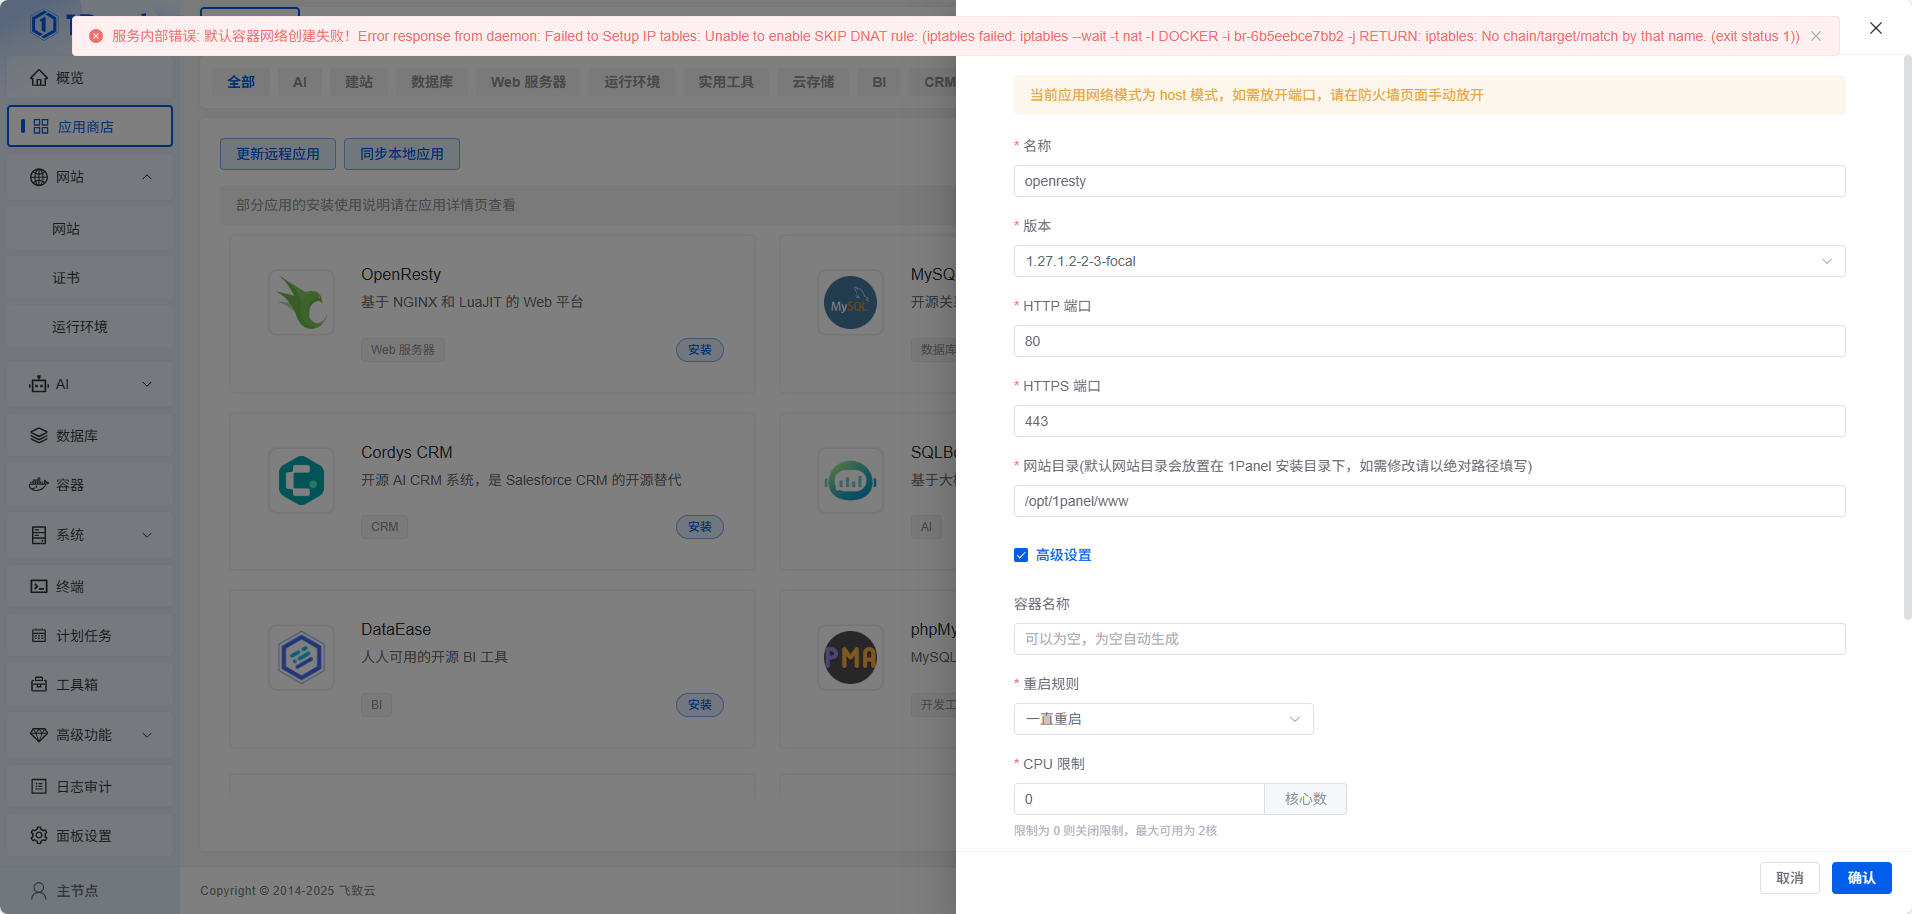Expand the 高级功能 sidebar menu
Screen dimensions: 1912x914
[x=147, y=735]
